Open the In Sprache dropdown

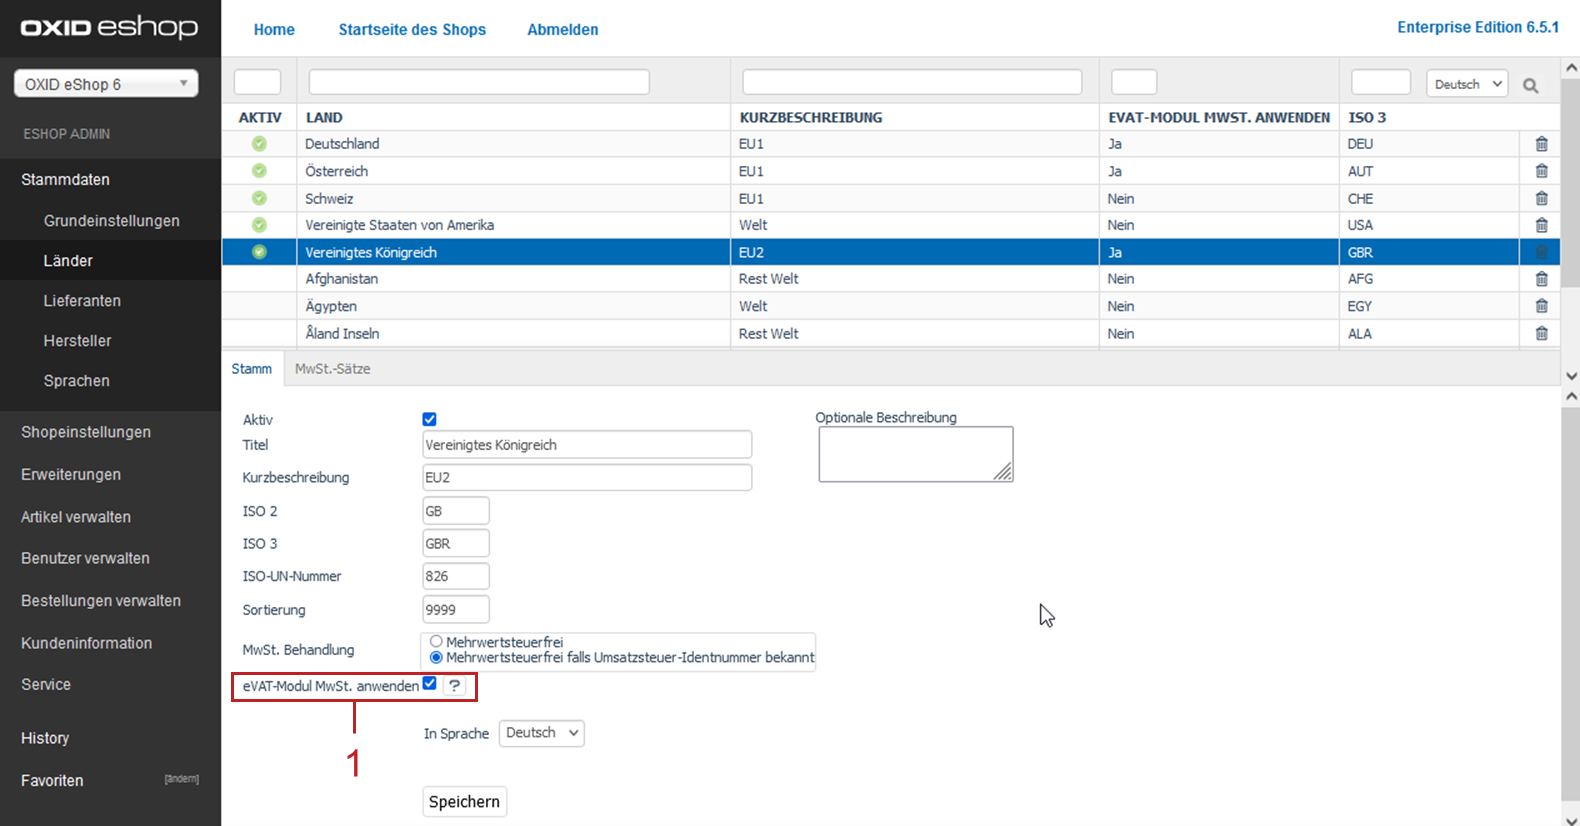click(541, 733)
